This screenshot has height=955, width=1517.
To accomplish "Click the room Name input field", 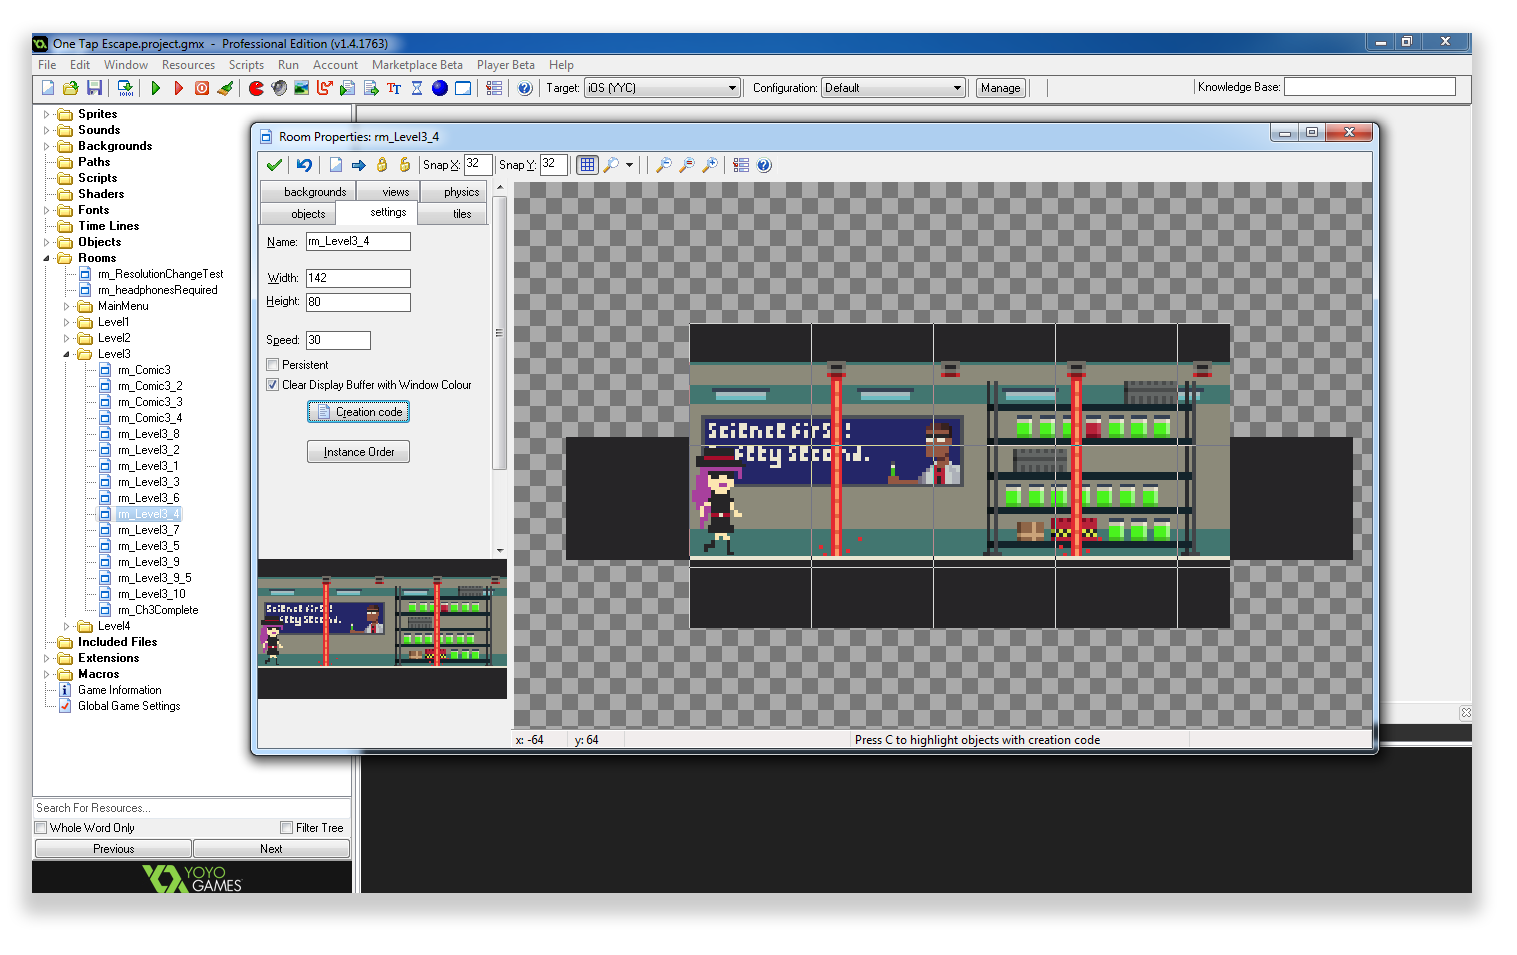I will [x=358, y=241].
